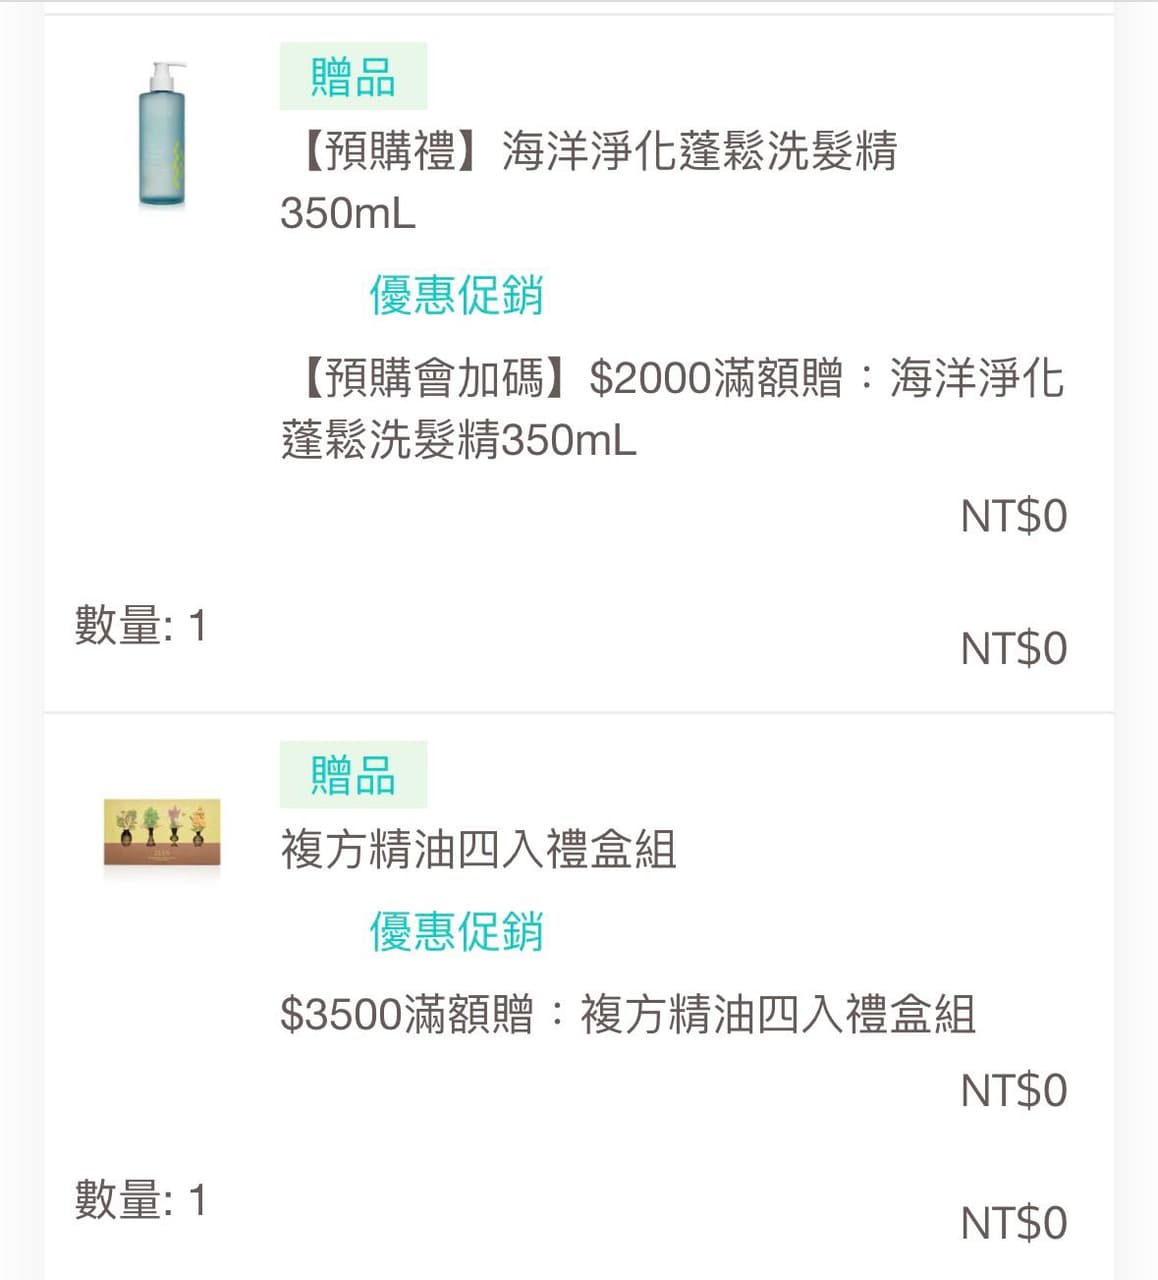Open 複方精油四入禮盒組 product title
Screen dimensions: 1158x1280
pyautogui.click(x=478, y=850)
